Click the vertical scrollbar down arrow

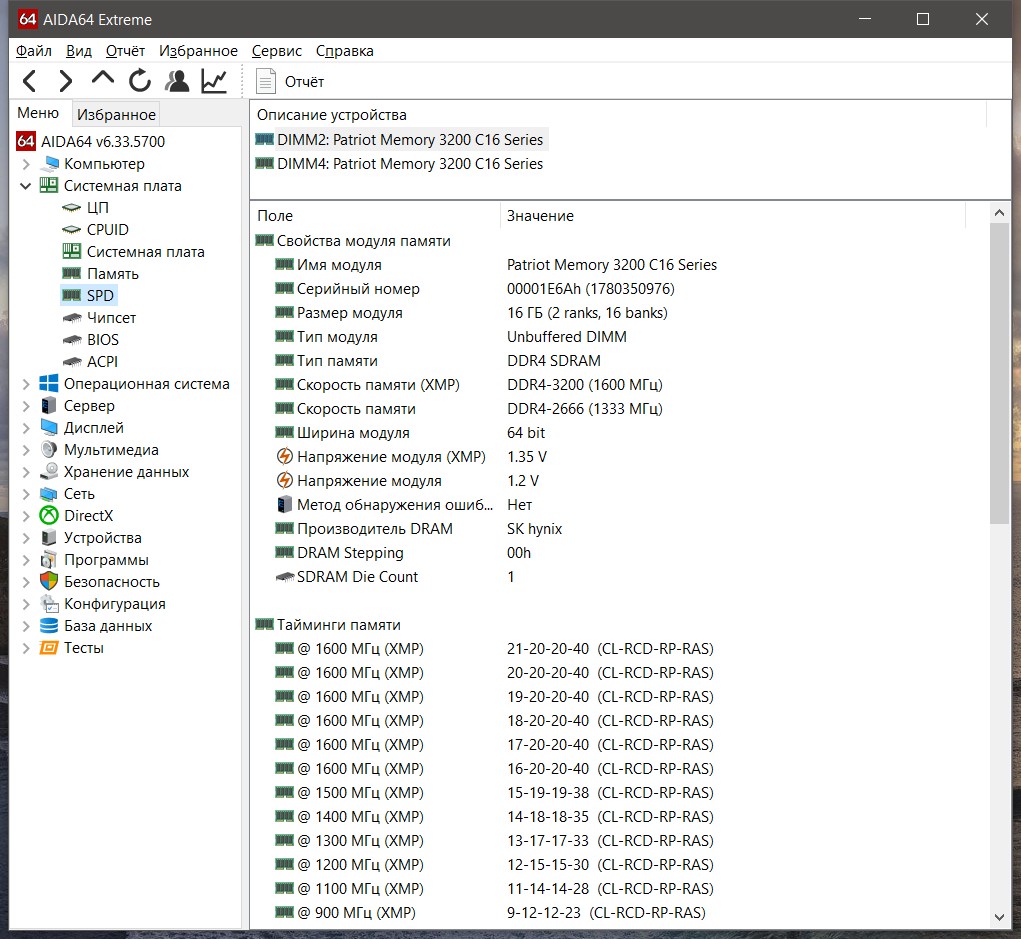(999, 917)
